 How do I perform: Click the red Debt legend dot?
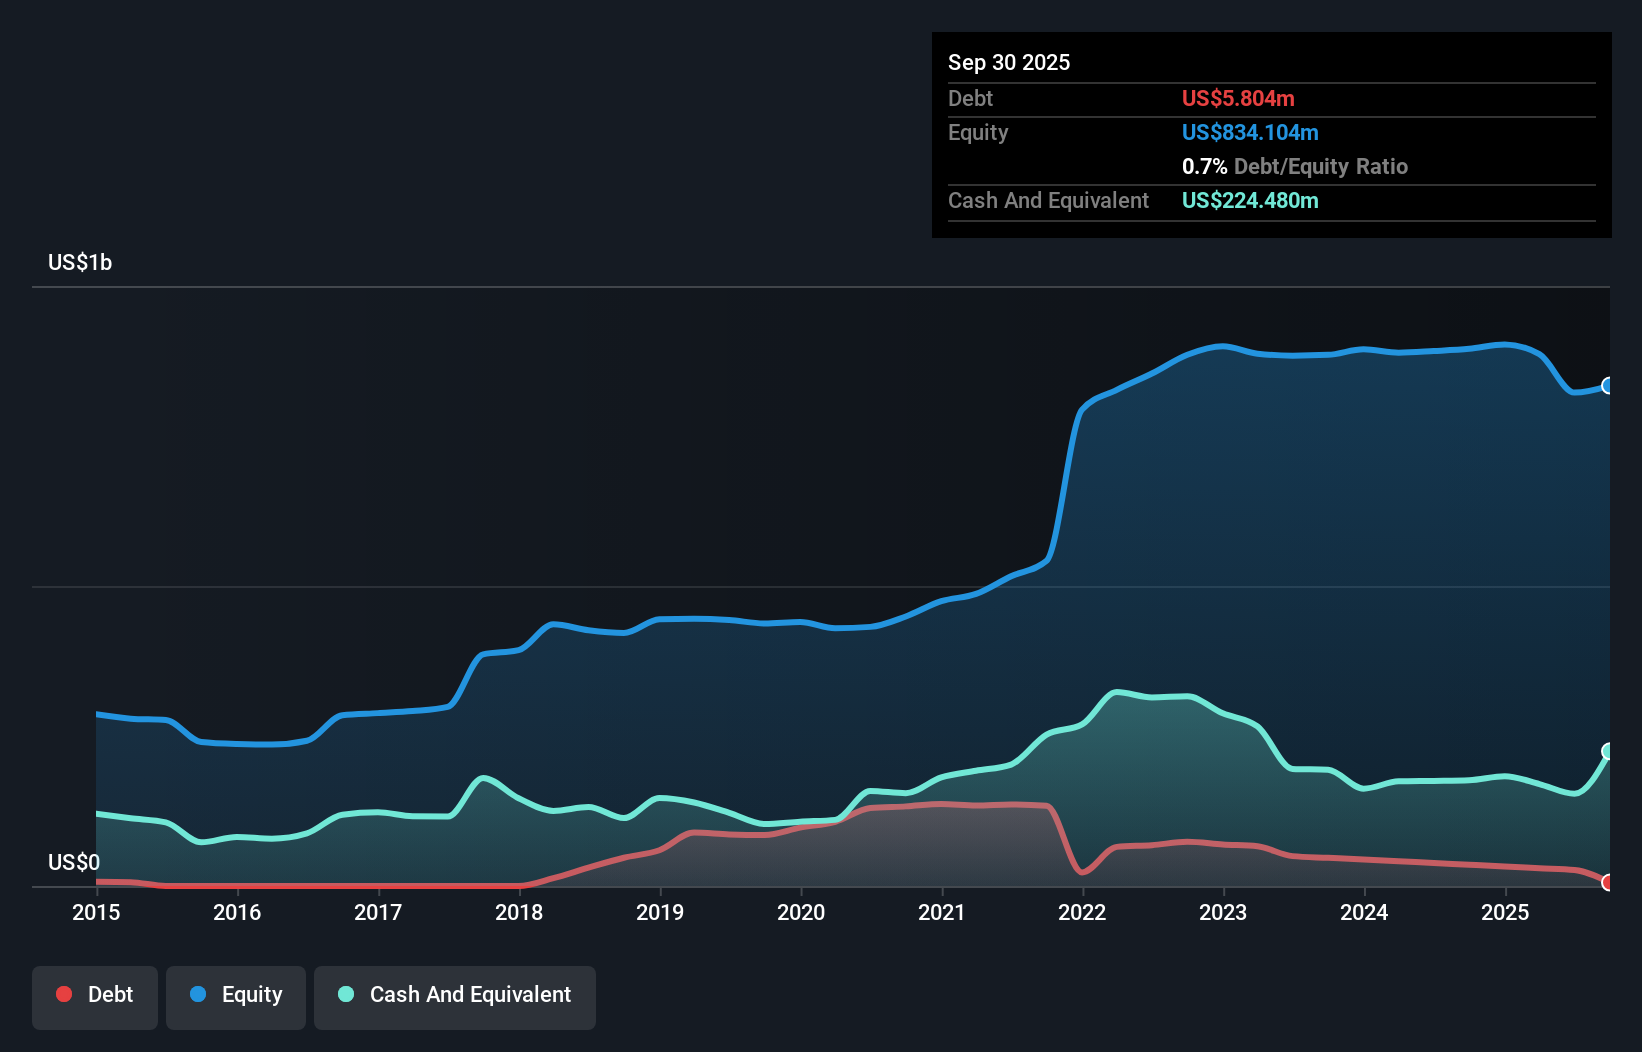(x=63, y=994)
